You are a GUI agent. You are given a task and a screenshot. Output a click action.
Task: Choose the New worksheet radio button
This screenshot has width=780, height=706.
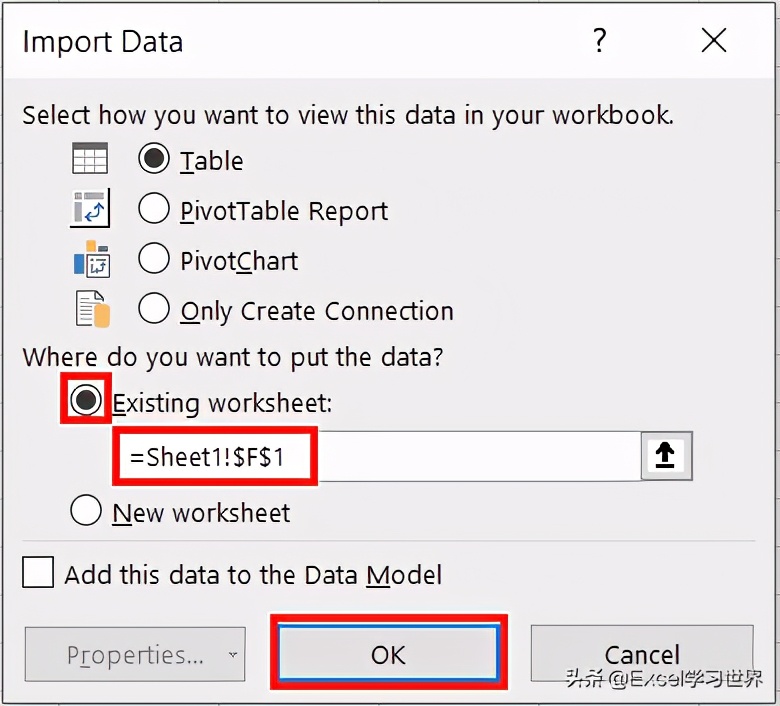tap(86, 510)
